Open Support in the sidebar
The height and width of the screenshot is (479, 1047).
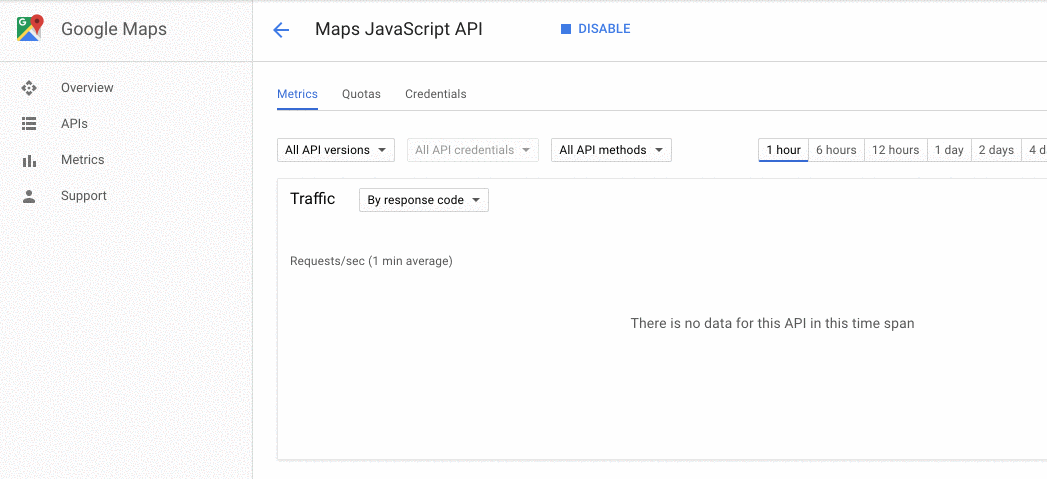coord(83,196)
